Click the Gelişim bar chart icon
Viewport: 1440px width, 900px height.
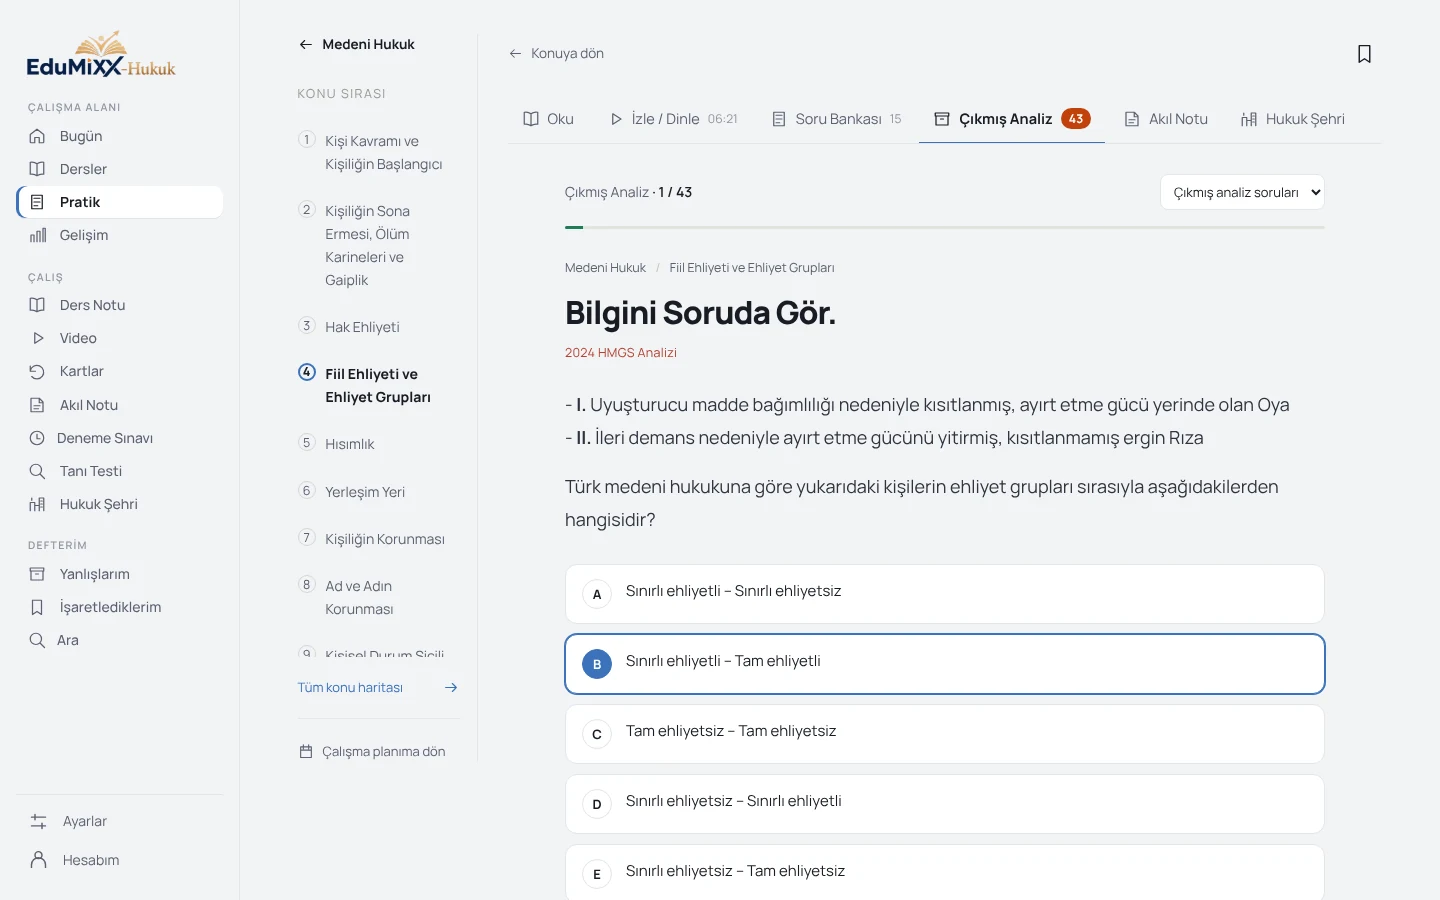click(x=37, y=235)
